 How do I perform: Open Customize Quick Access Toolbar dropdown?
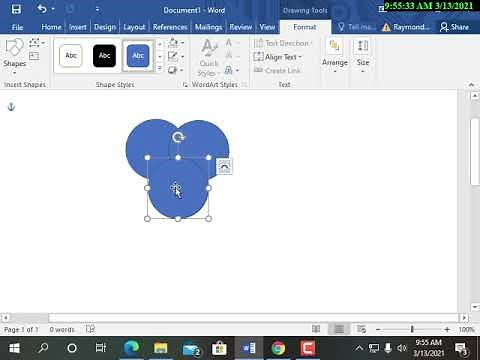pyautogui.click(x=97, y=9)
